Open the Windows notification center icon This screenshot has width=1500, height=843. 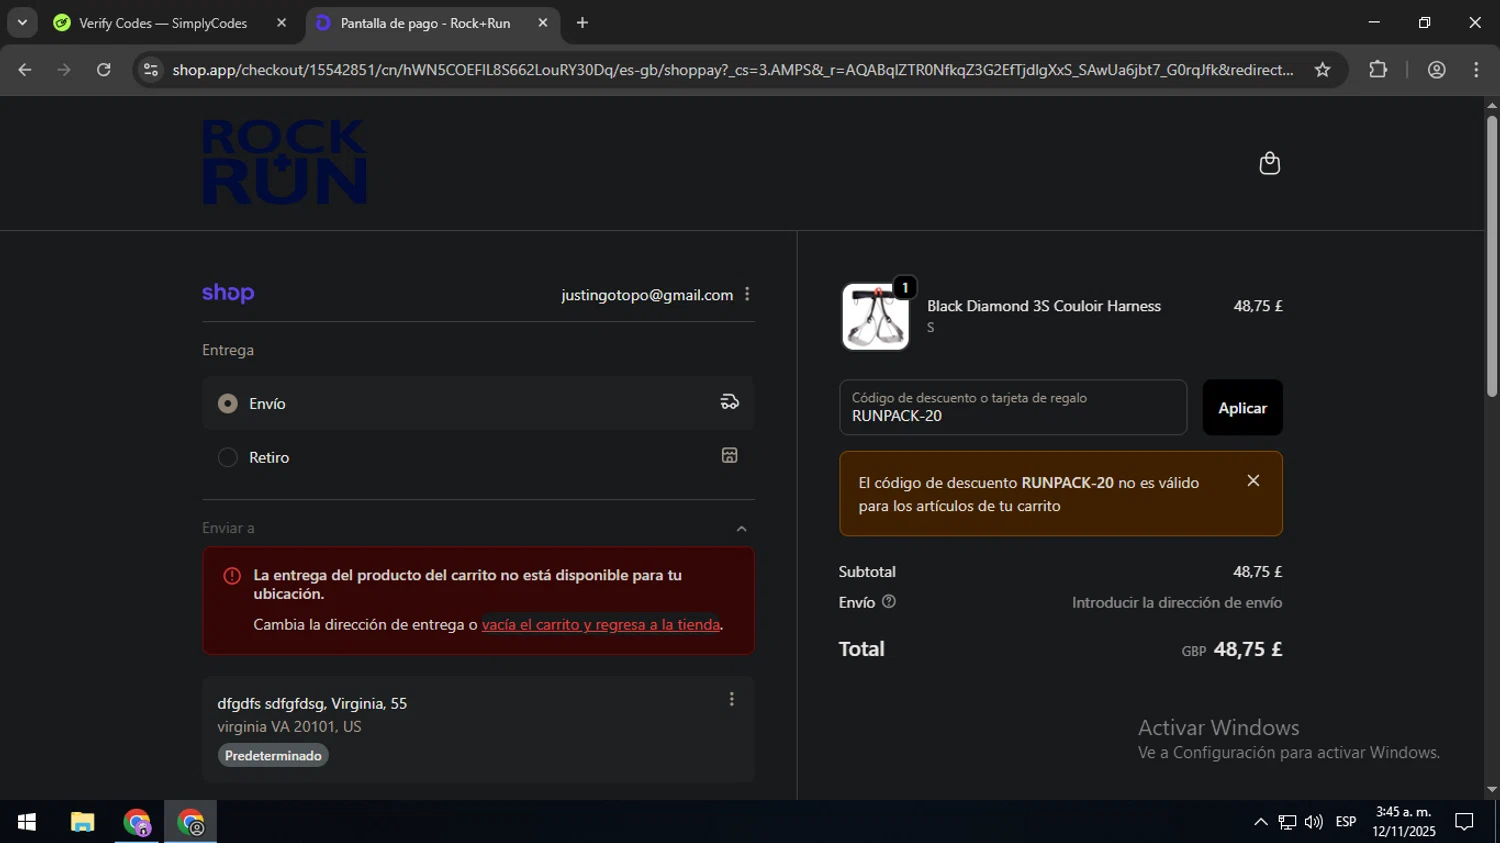tap(1464, 822)
